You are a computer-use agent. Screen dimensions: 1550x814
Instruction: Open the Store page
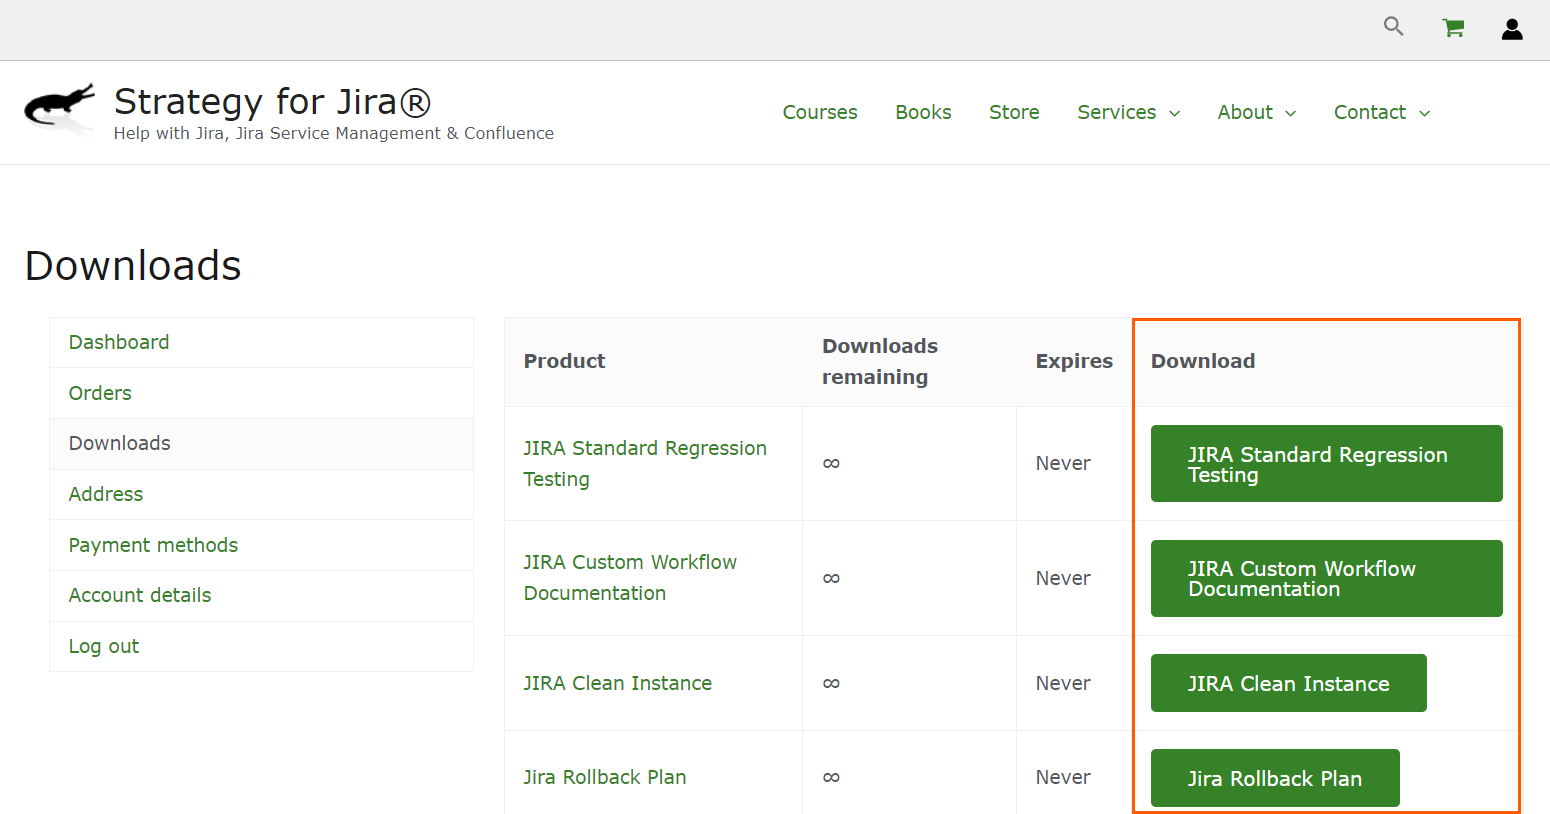coord(1013,113)
